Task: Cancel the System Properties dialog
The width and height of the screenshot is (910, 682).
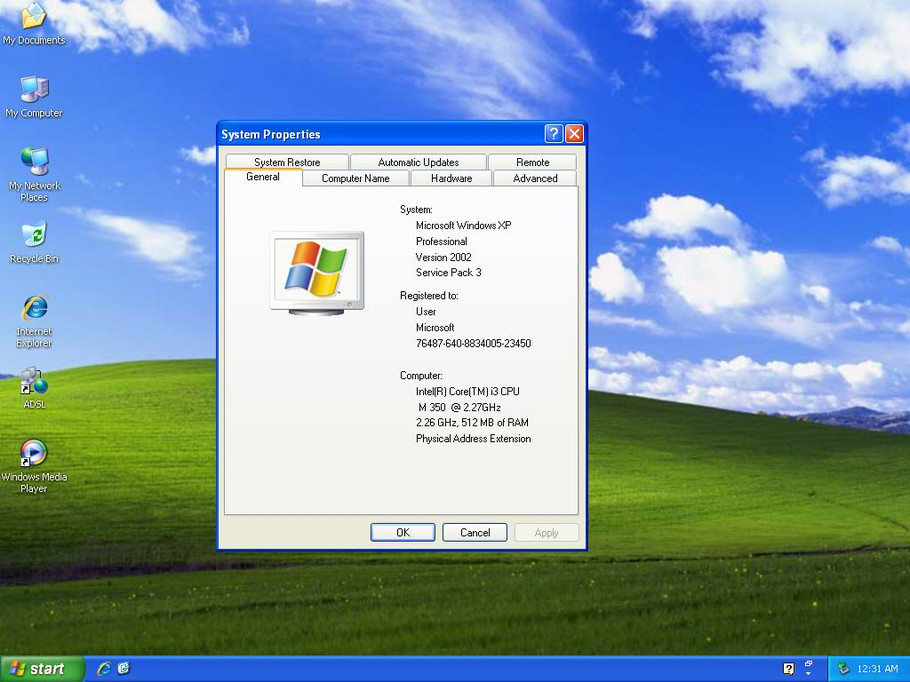Action: click(474, 532)
